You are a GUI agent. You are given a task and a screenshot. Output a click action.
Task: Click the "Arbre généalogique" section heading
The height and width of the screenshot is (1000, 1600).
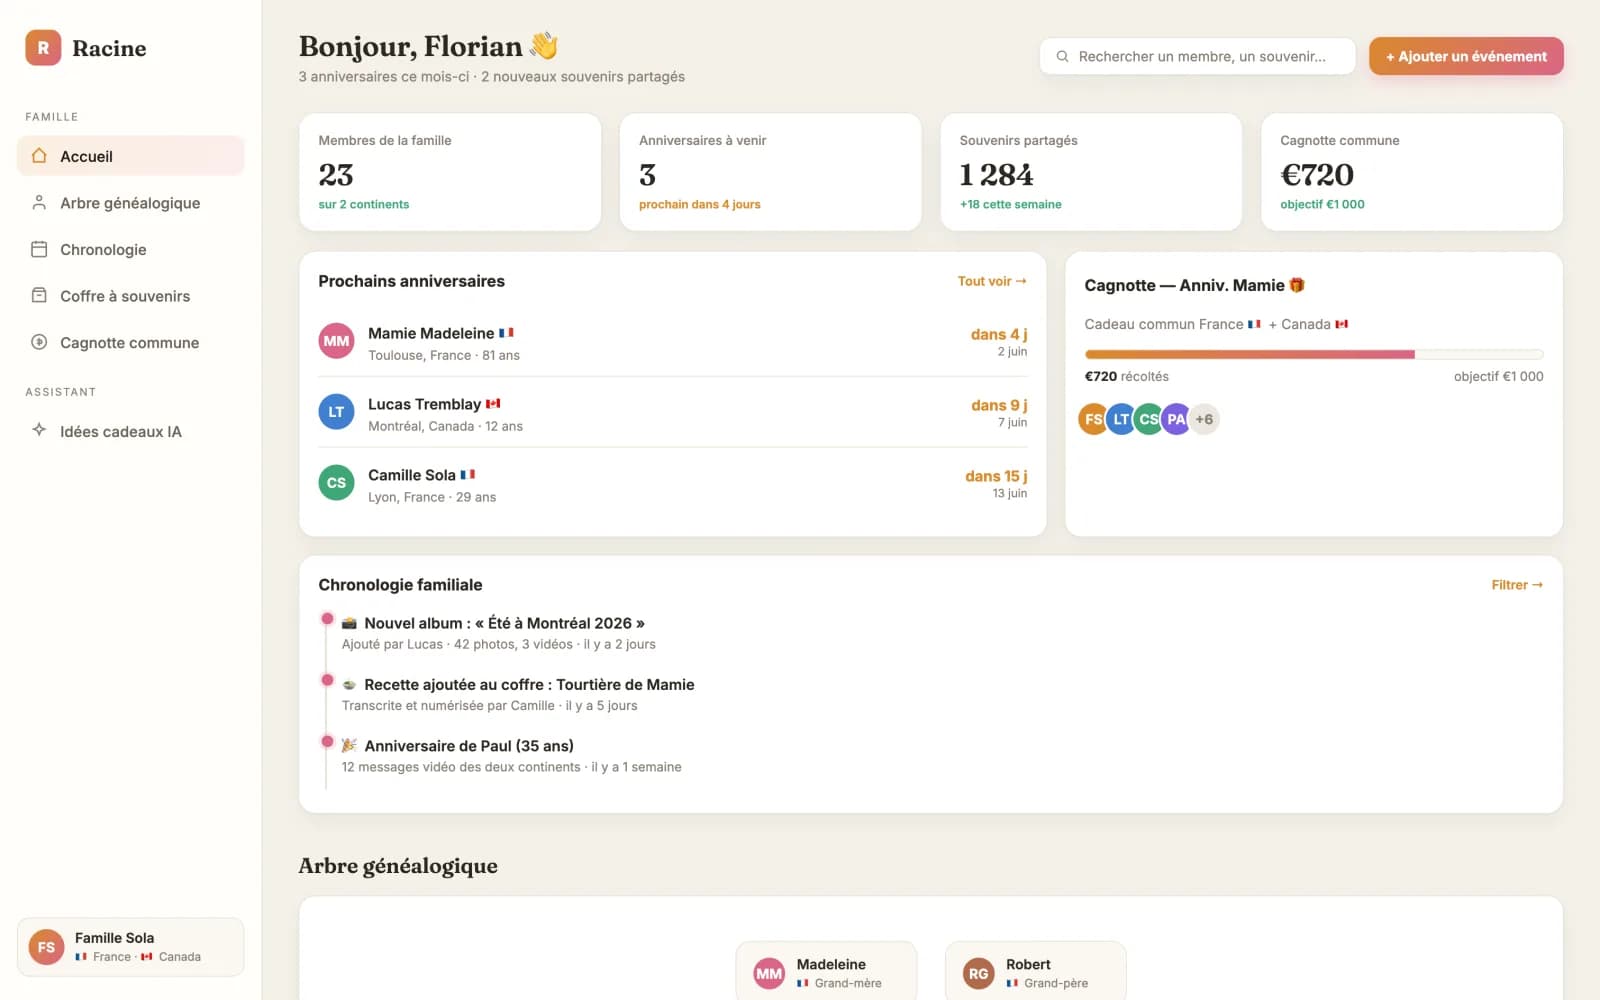(x=398, y=866)
